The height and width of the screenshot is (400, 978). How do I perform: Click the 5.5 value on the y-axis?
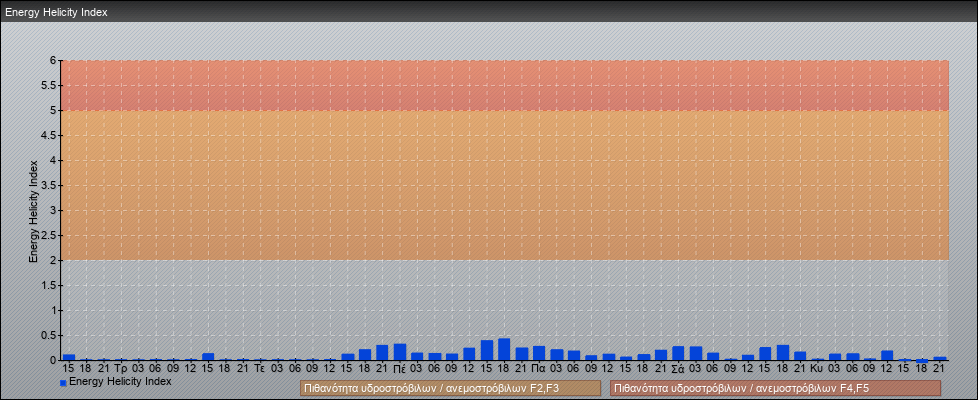tap(49, 85)
